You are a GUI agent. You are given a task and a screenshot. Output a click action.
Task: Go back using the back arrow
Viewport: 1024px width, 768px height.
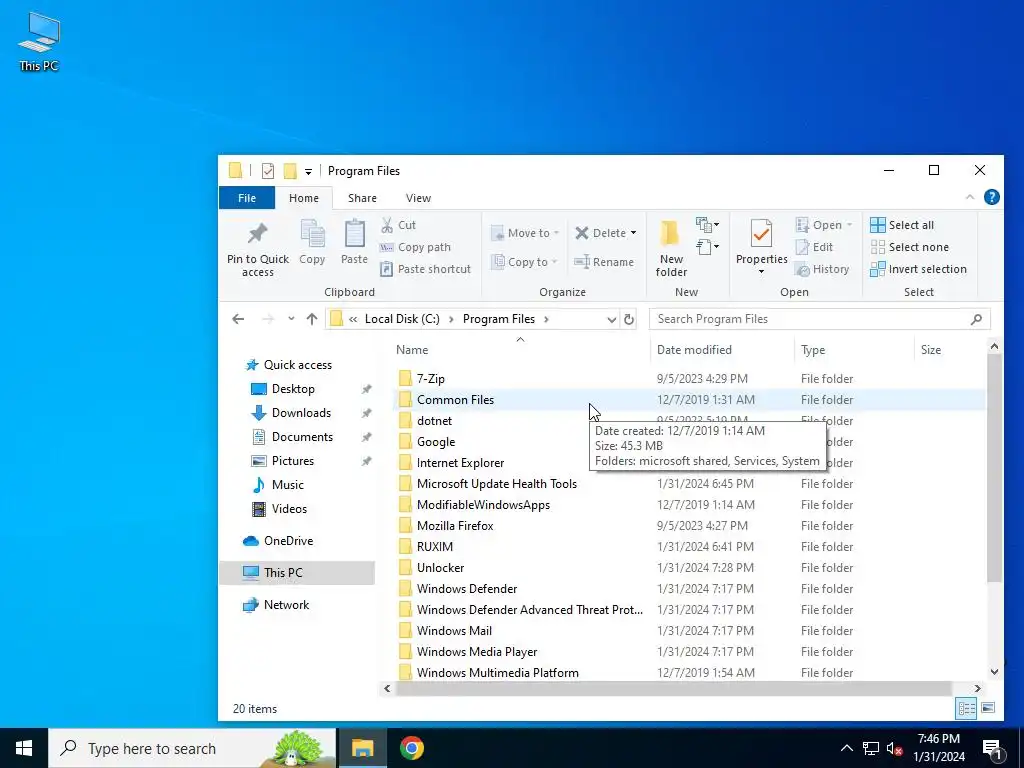238,319
